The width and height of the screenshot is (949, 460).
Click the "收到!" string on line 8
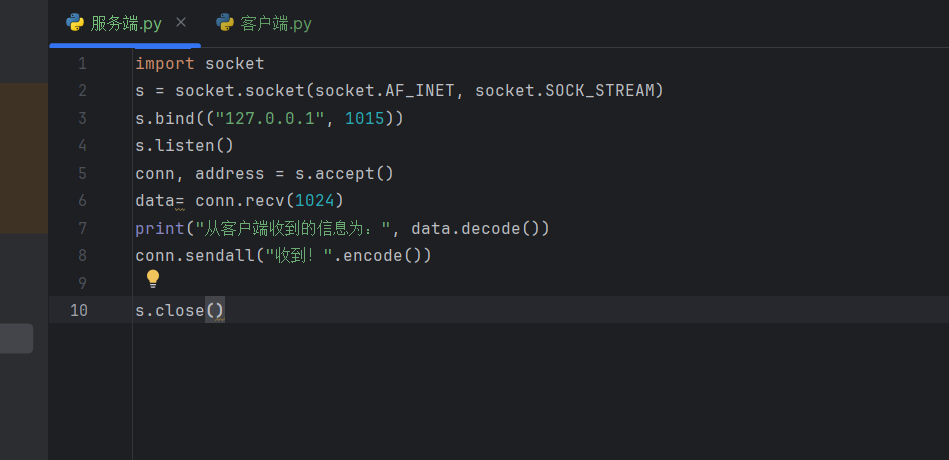coord(300,256)
